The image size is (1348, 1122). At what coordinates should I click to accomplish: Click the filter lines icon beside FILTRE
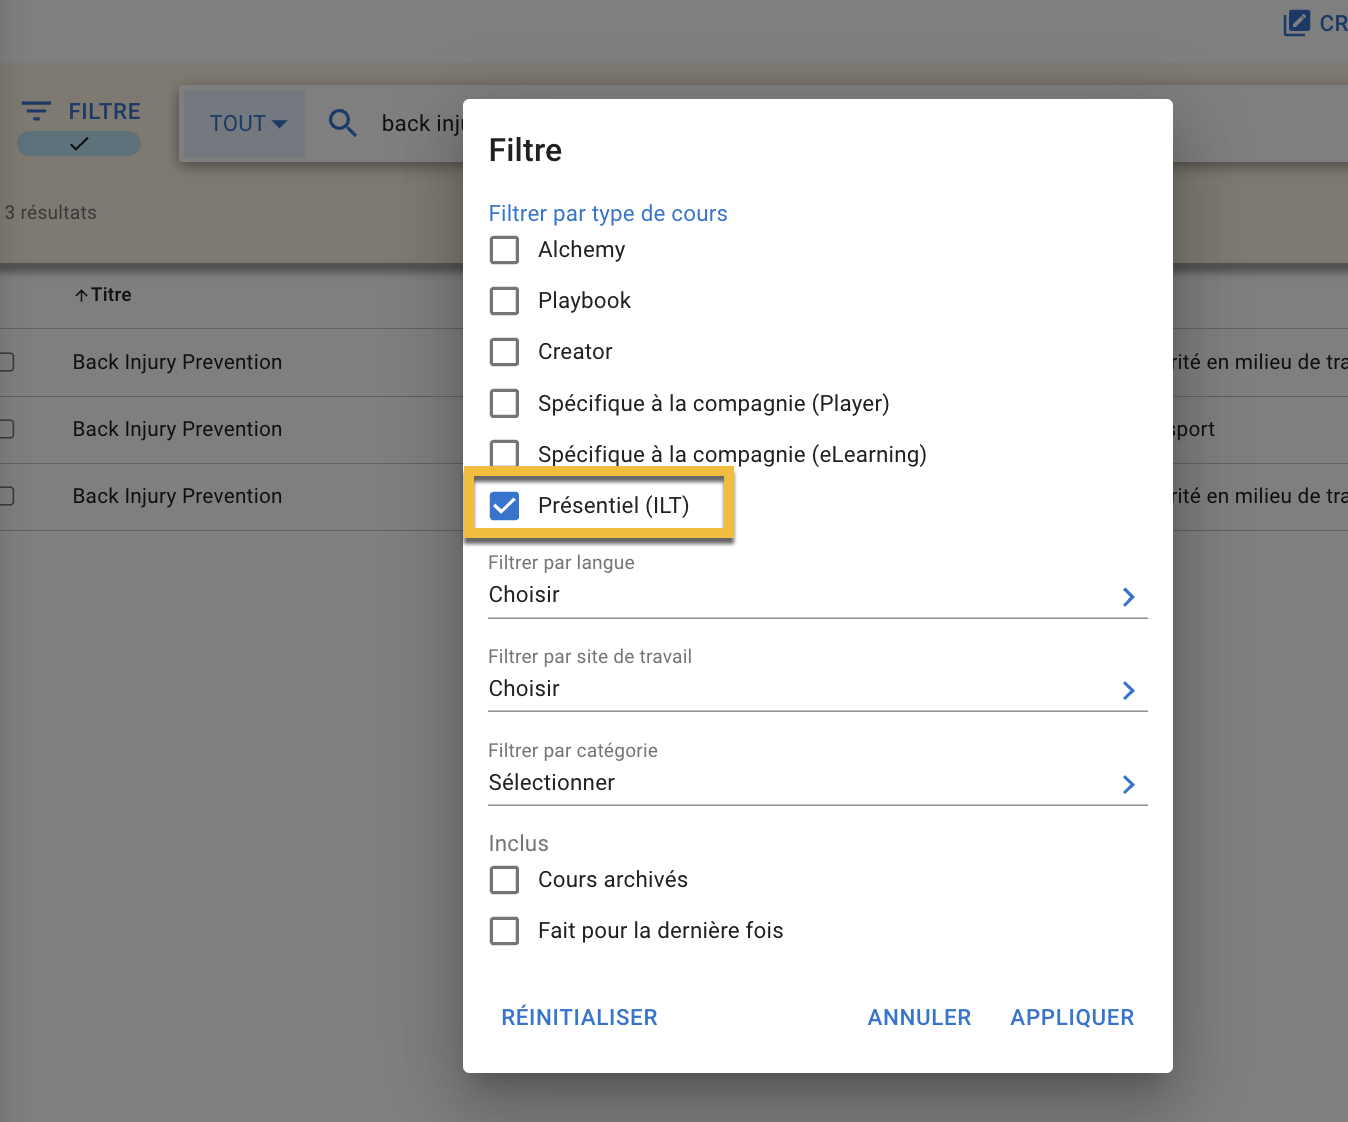click(36, 111)
